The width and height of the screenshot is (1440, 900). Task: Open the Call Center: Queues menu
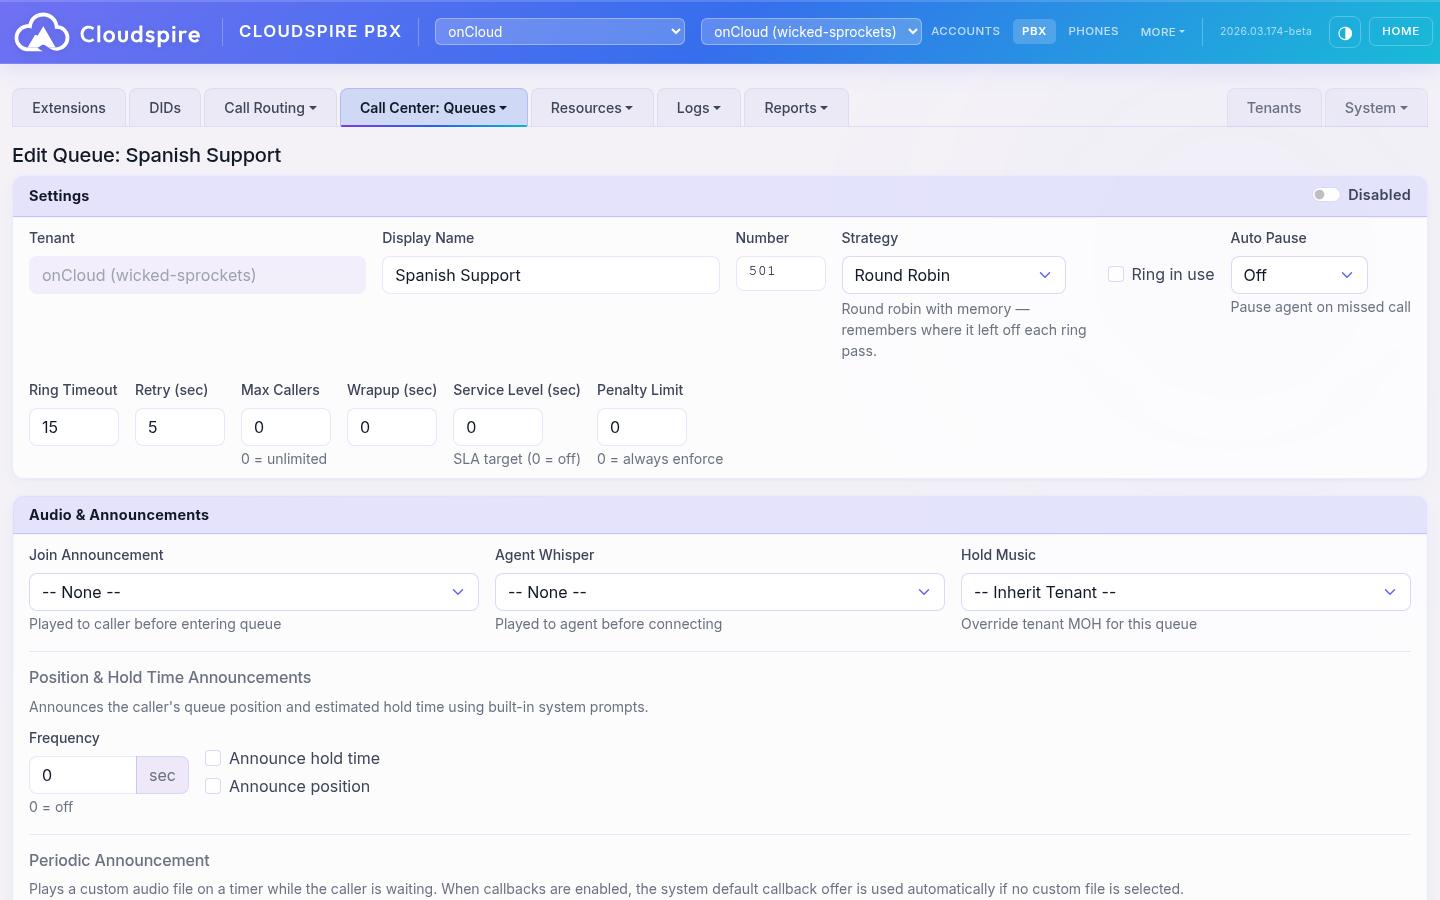[433, 107]
